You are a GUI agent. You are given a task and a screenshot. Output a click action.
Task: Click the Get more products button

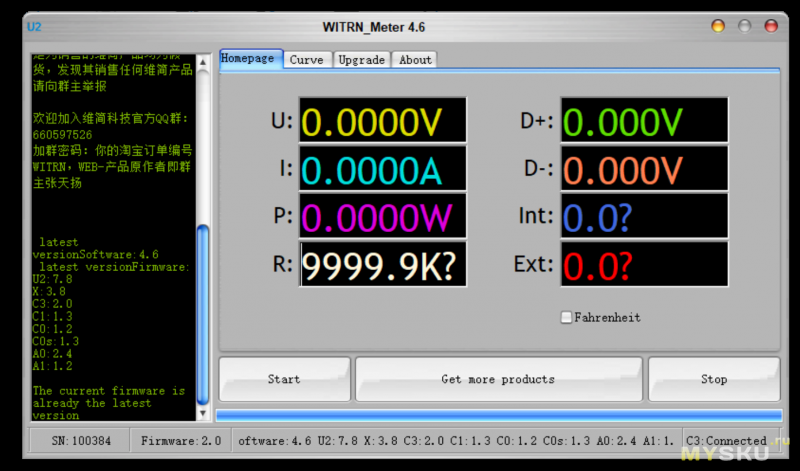498,379
